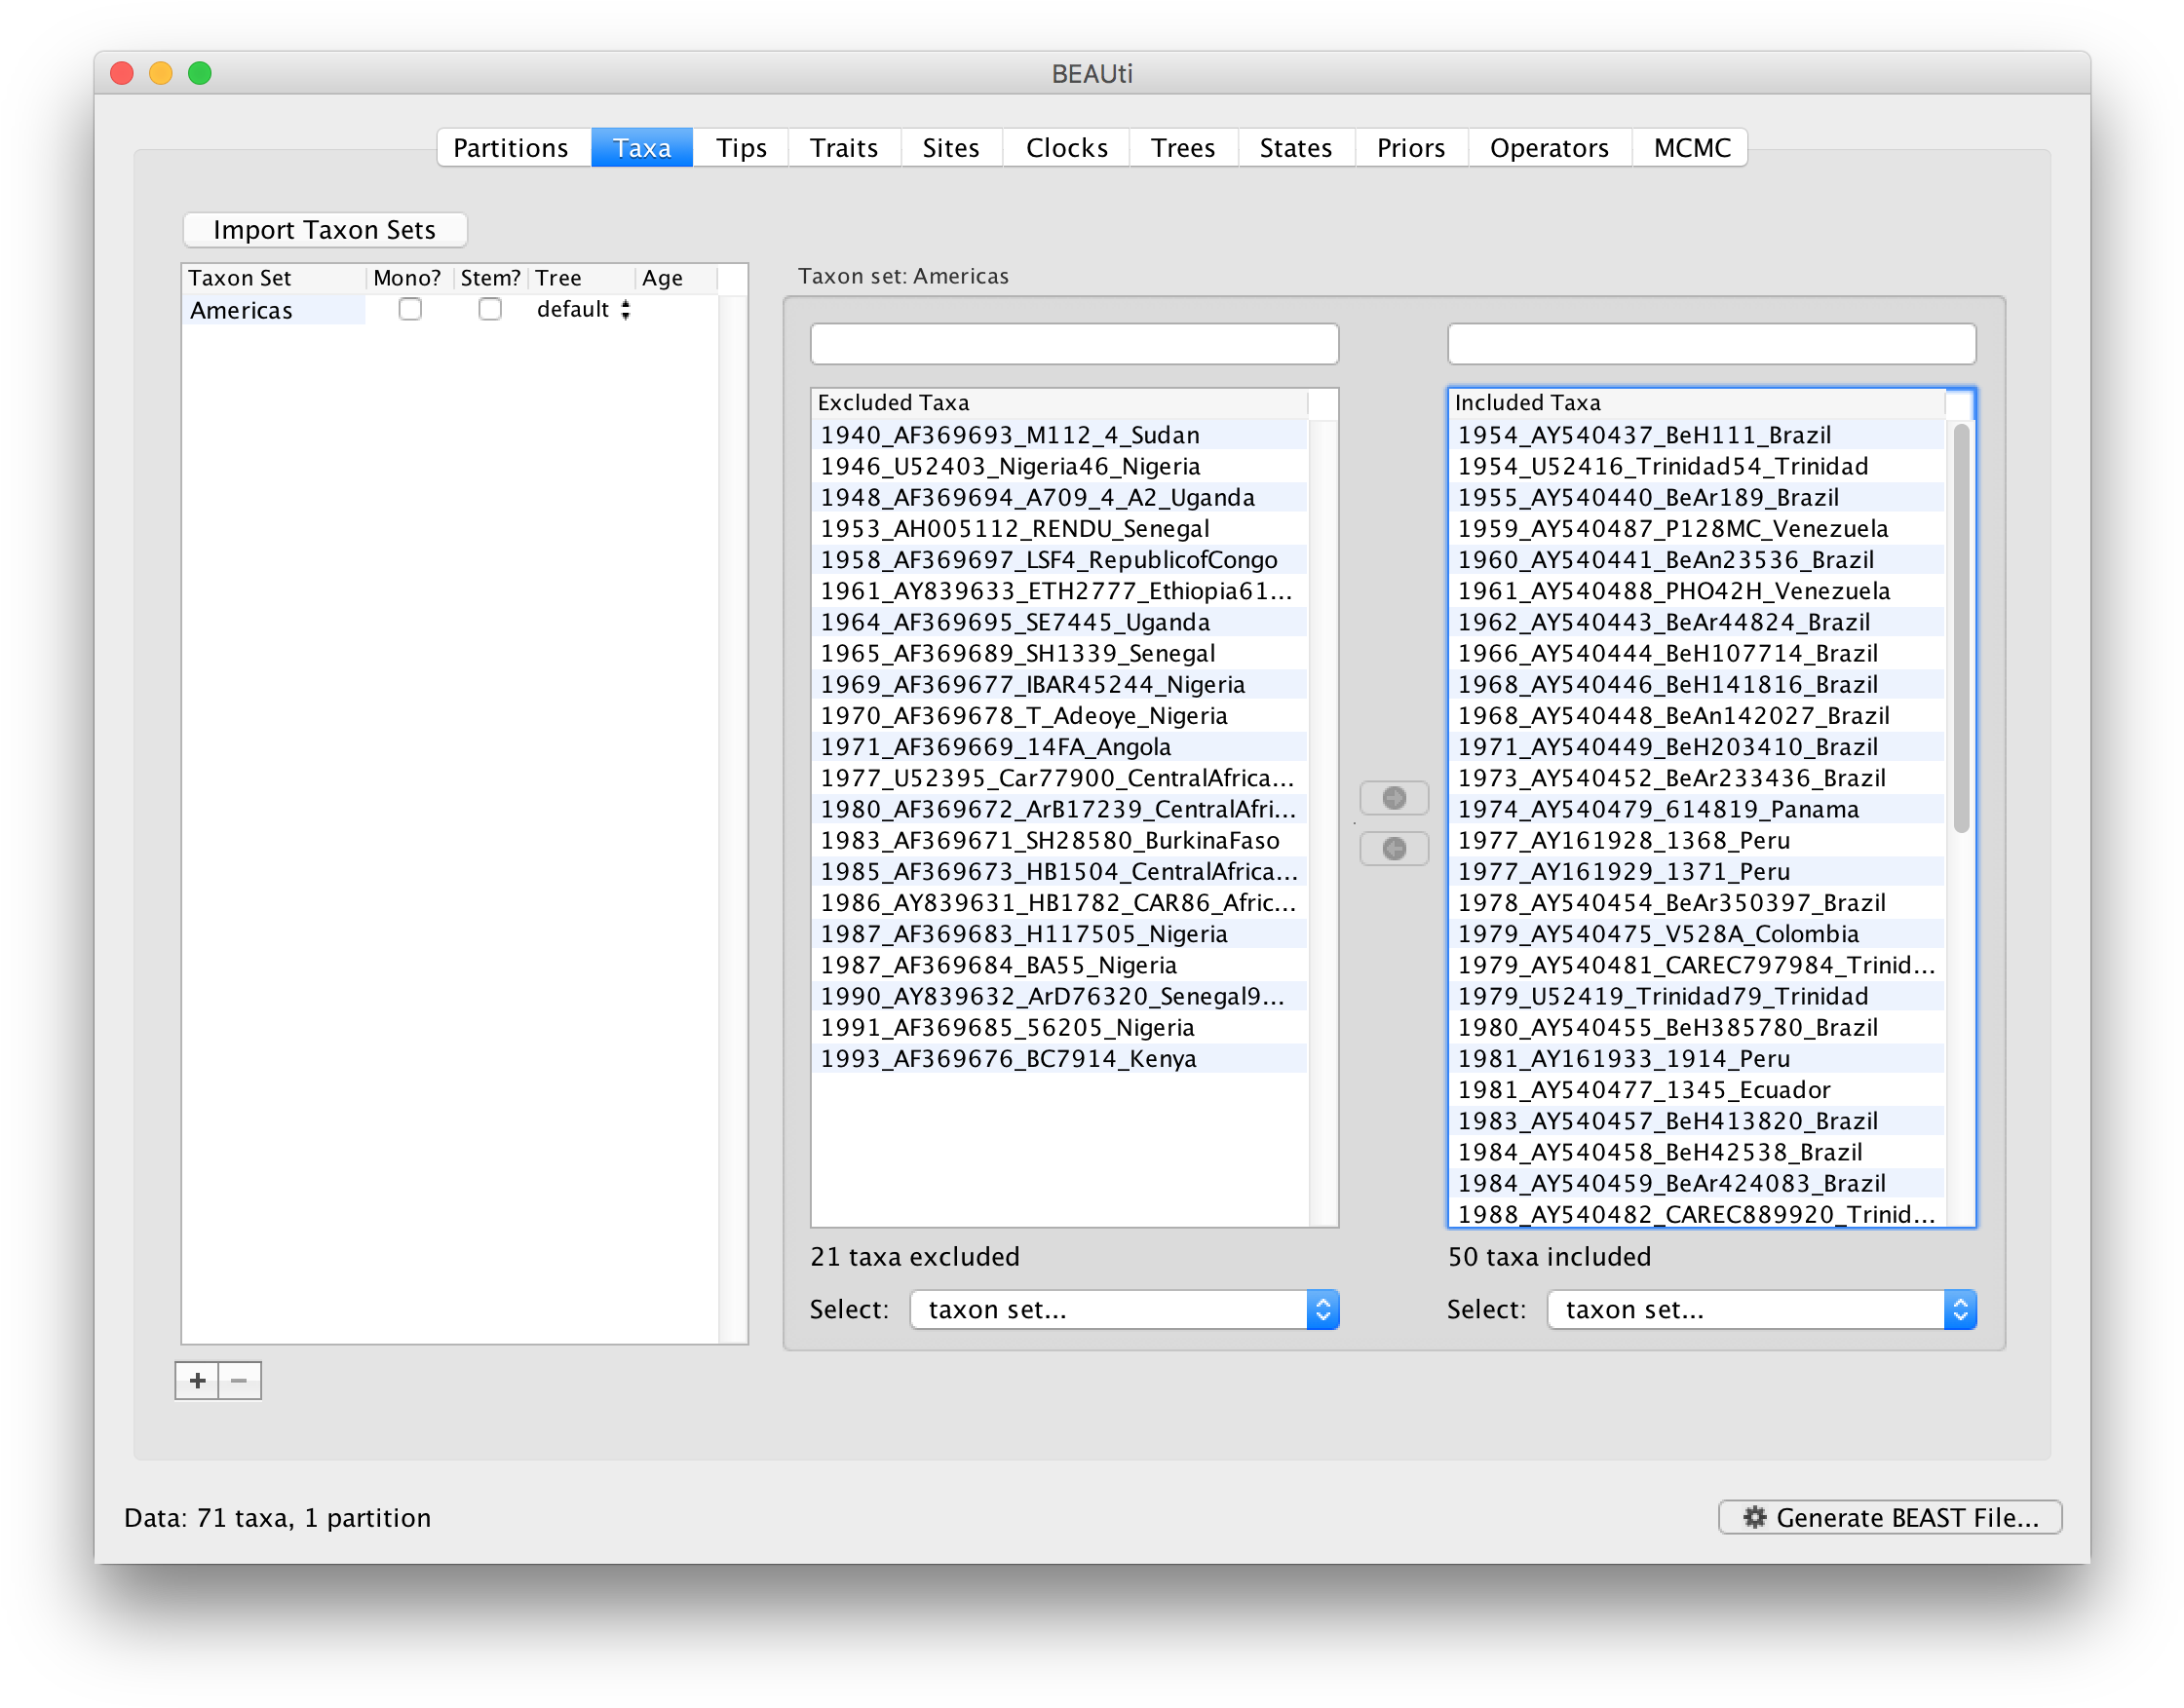Click the excluded taxa search field

click(x=1074, y=344)
